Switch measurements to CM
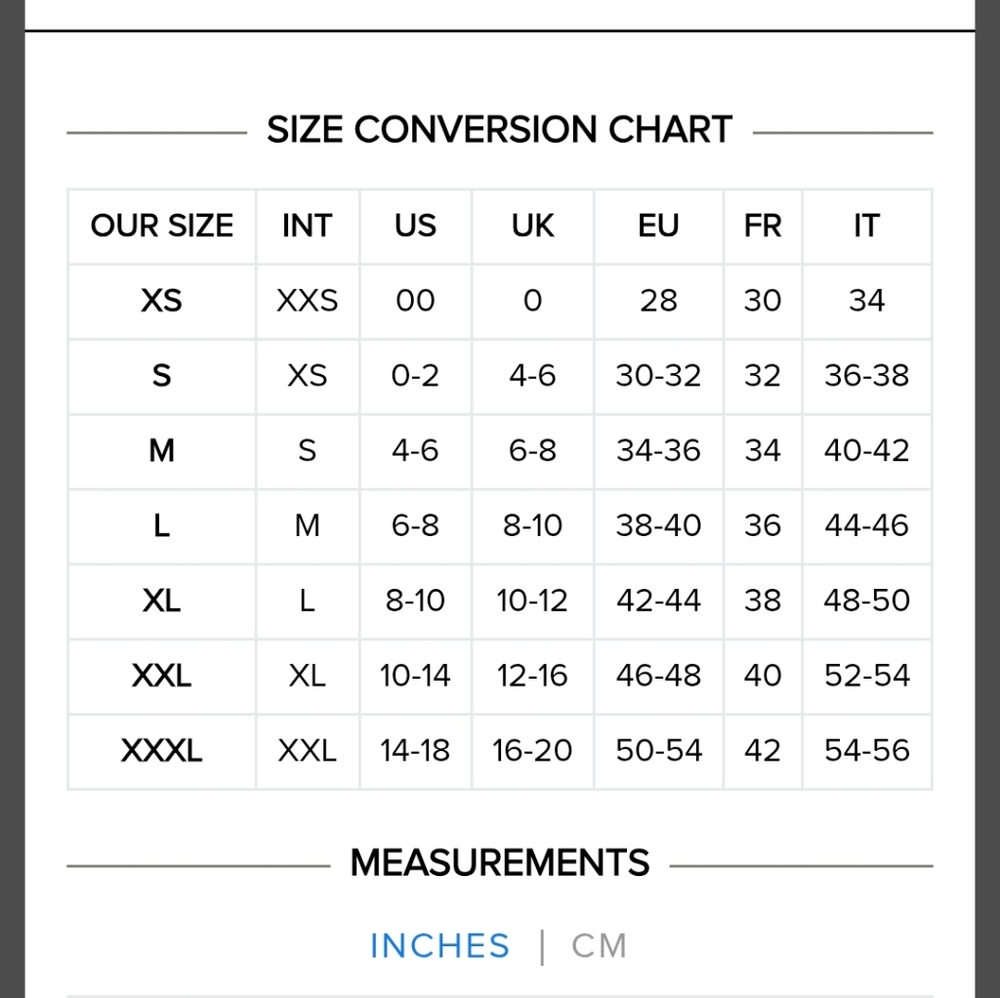Screen dimensions: 1000x998 599,946
